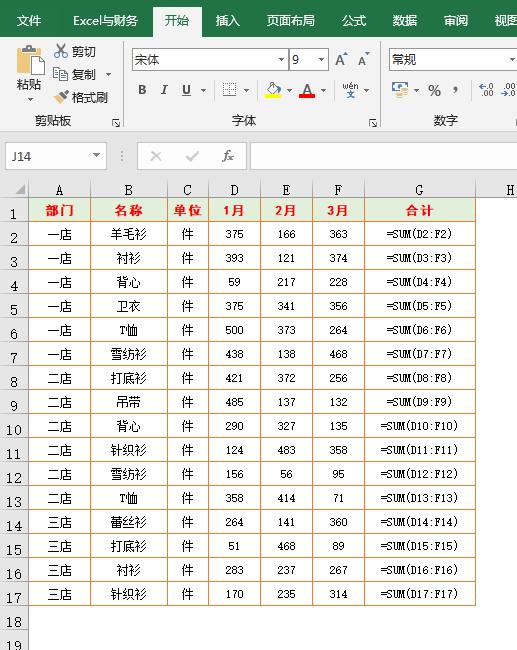Decrease decimal places
Image resolution: width=517 pixels, height=650 pixels.
coord(509,90)
